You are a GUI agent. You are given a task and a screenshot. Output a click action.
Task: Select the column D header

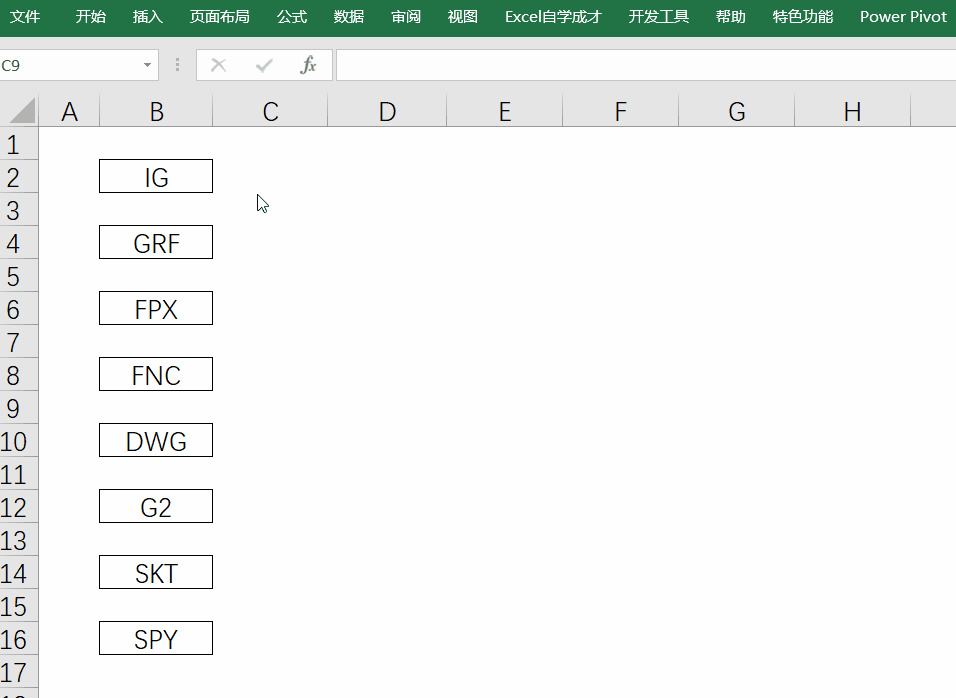click(387, 112)
